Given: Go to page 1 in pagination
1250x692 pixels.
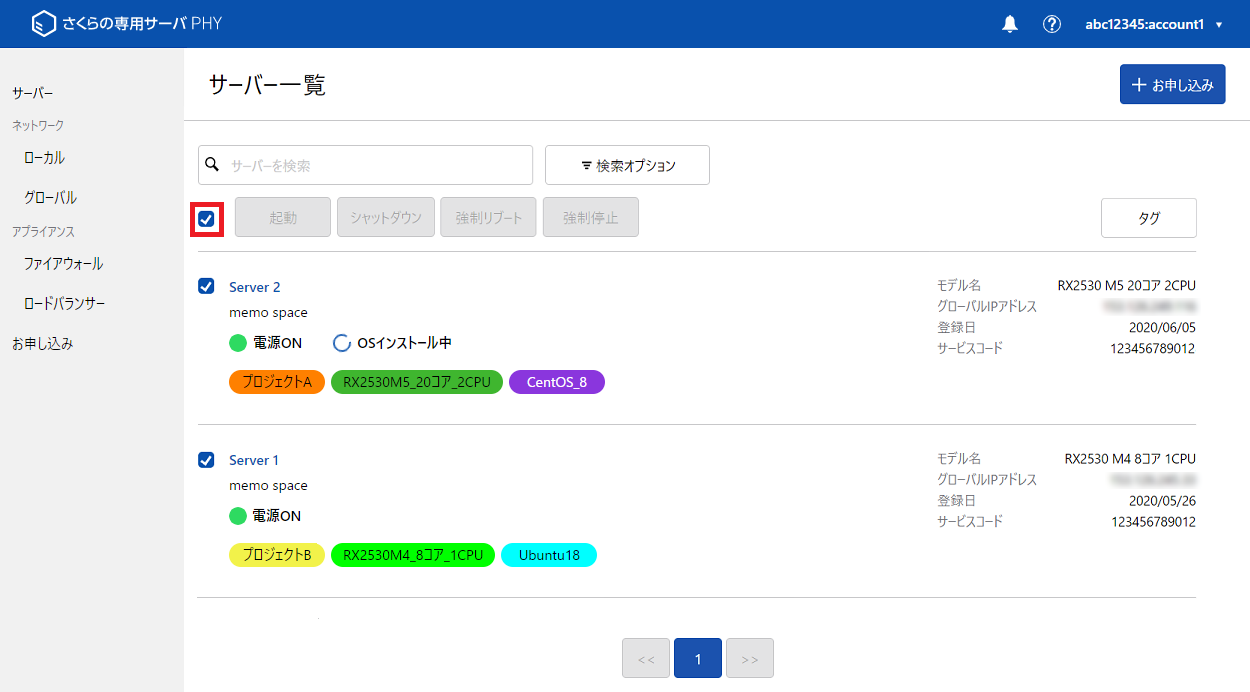Looking at the screenshot, I should click(698, 659).
